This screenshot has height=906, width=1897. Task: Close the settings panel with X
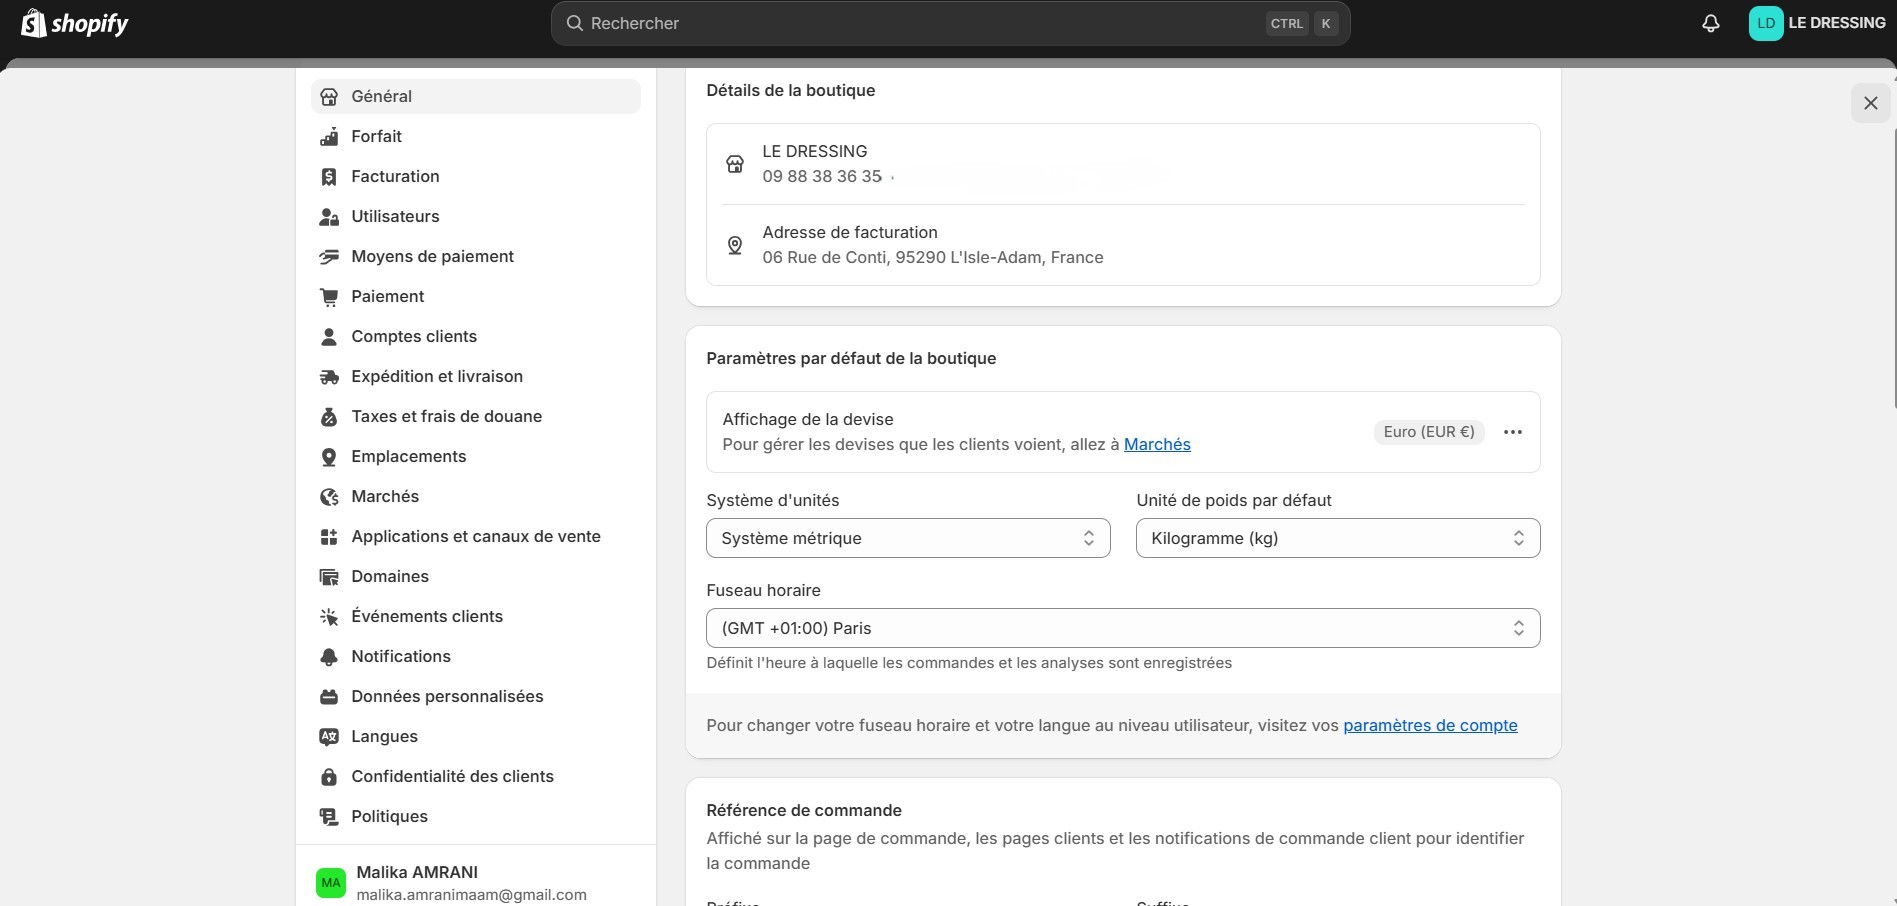click(x=1870, y=103)
